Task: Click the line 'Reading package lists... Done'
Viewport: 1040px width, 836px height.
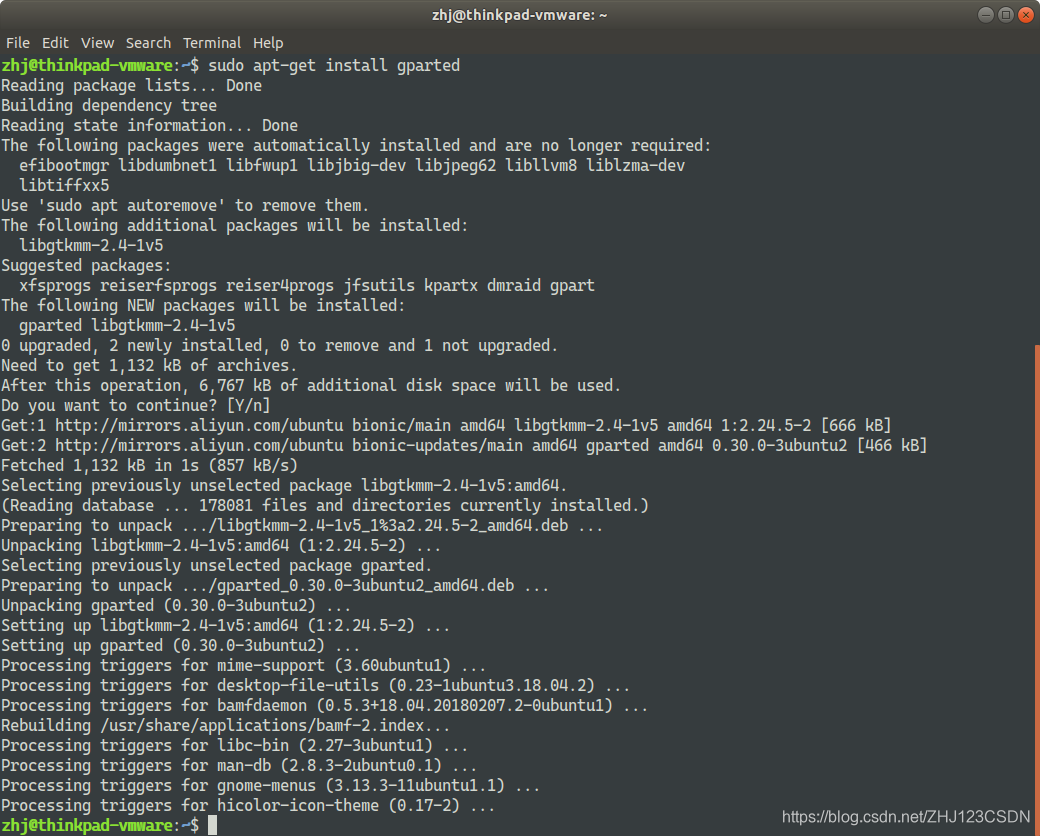Action: tap(131, 86)
